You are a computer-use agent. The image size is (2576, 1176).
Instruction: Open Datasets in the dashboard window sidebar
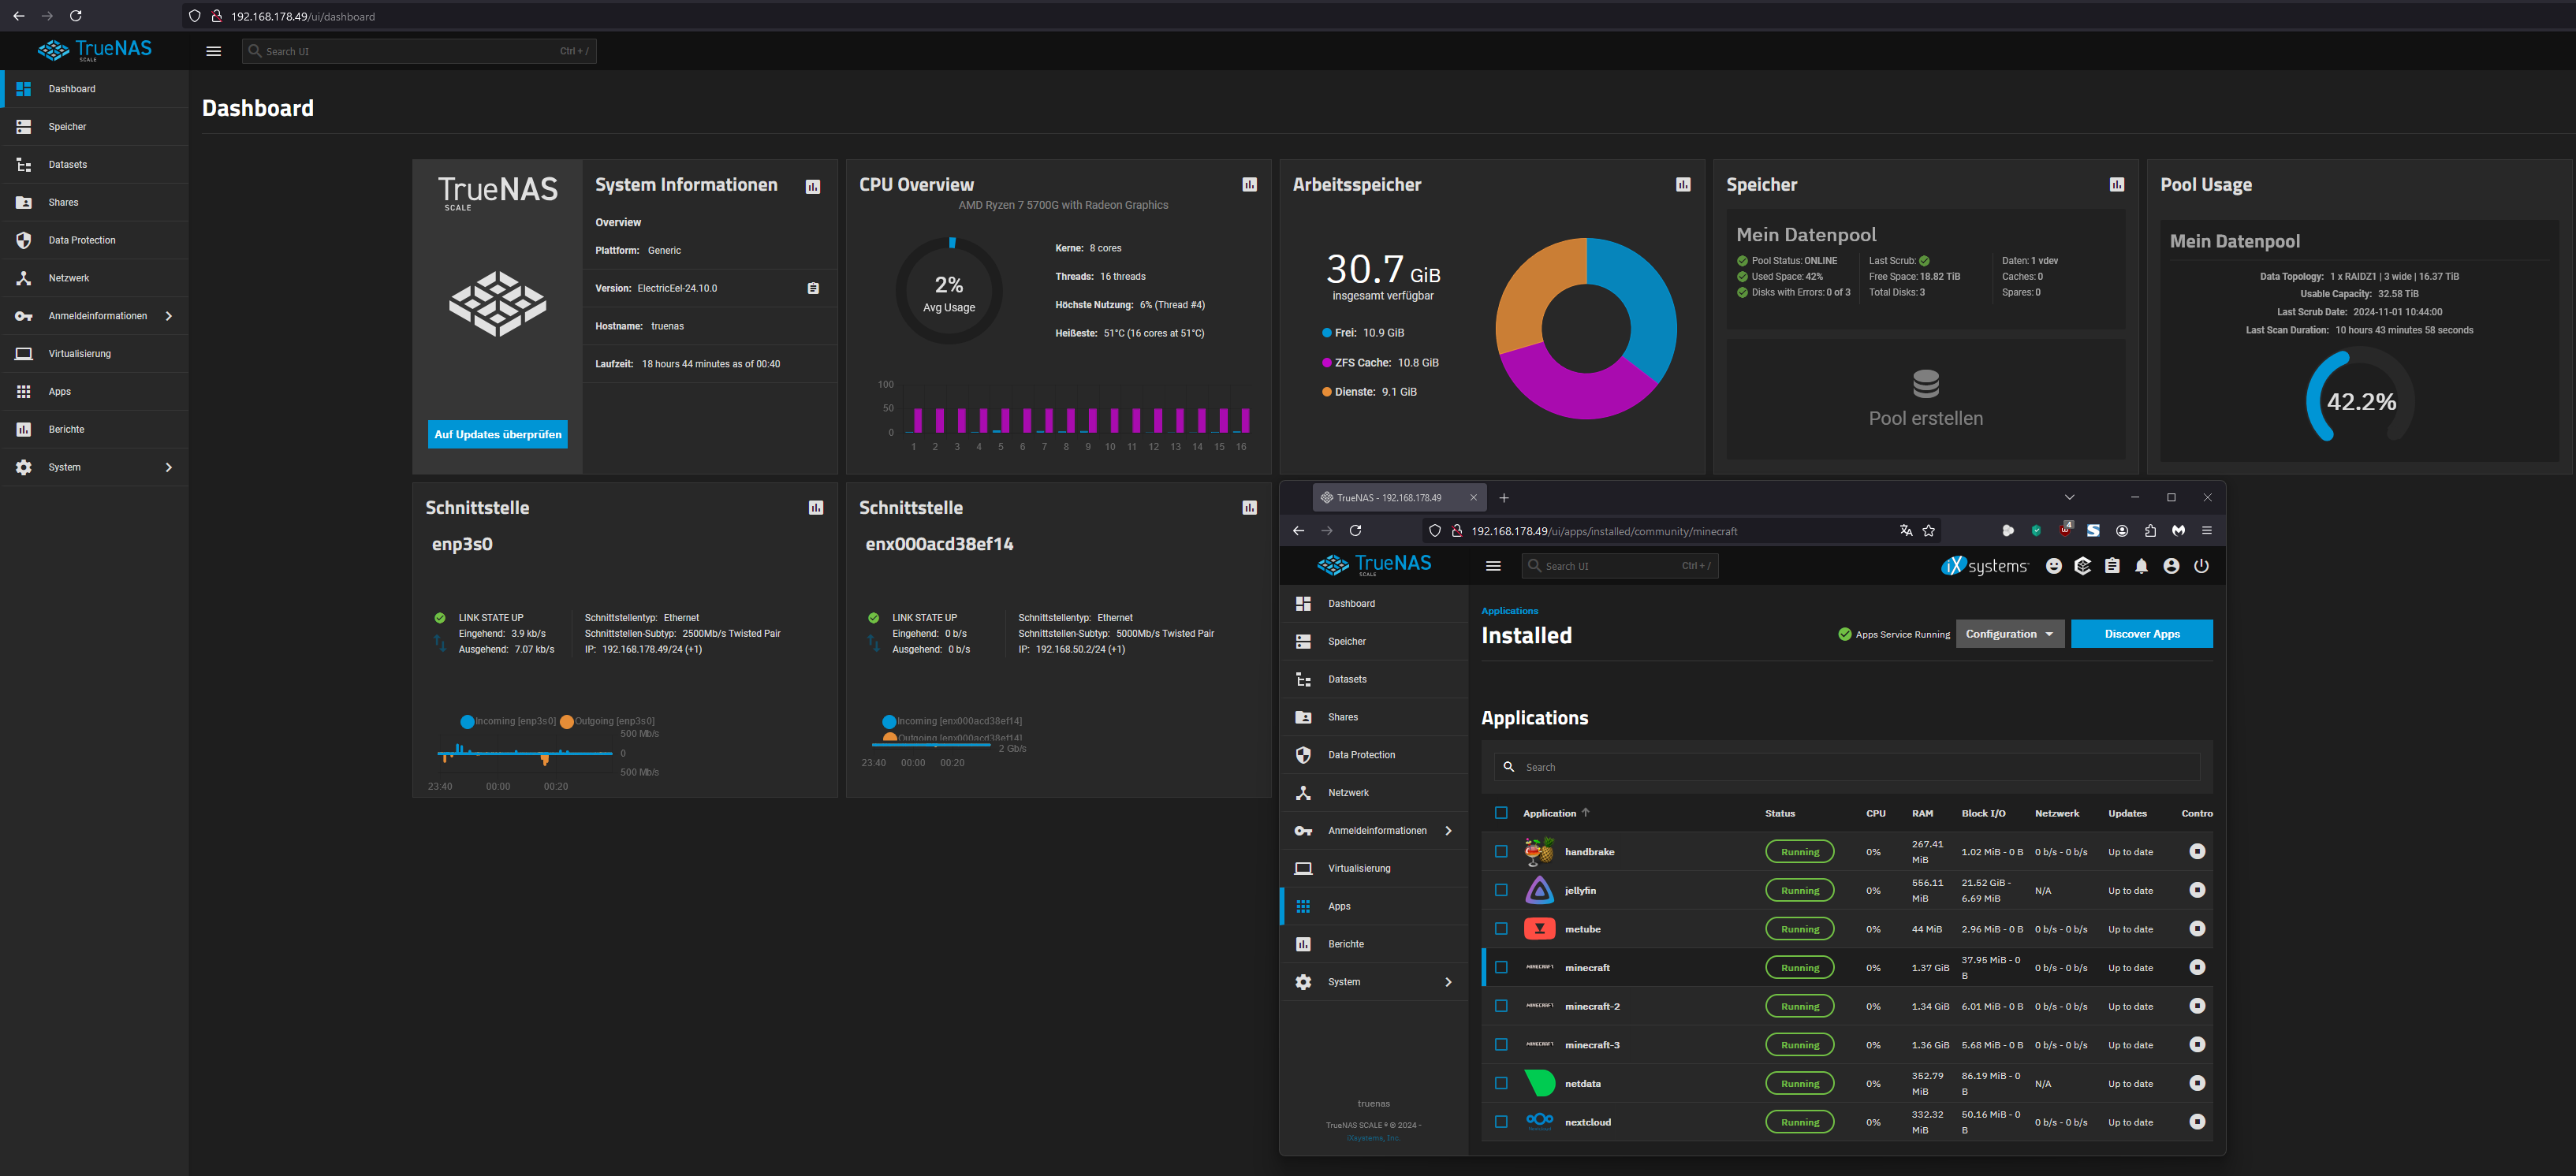pos(95,165)
